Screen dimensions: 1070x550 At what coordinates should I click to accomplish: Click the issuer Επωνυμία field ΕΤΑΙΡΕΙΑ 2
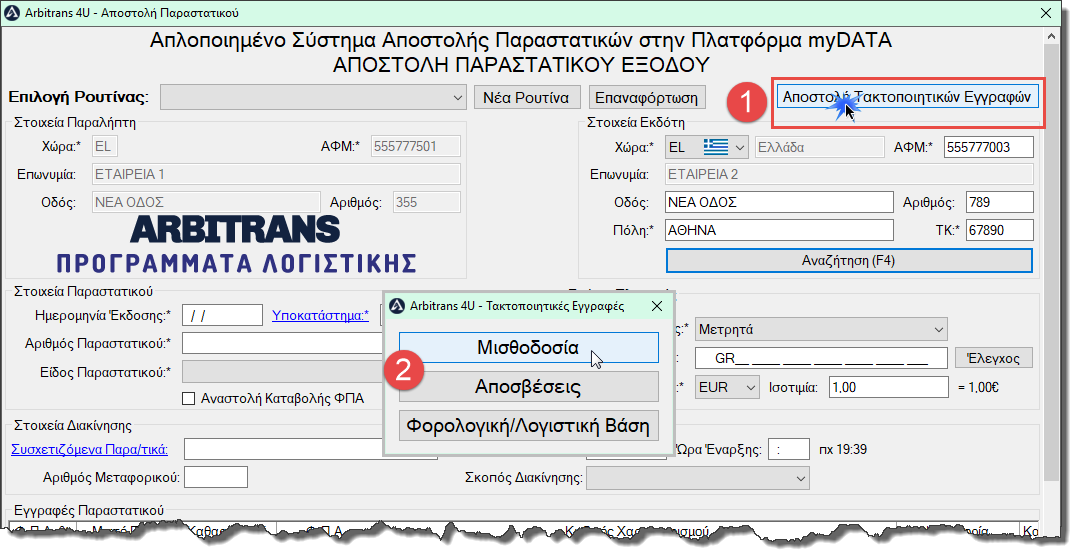(x=850, y=174)
